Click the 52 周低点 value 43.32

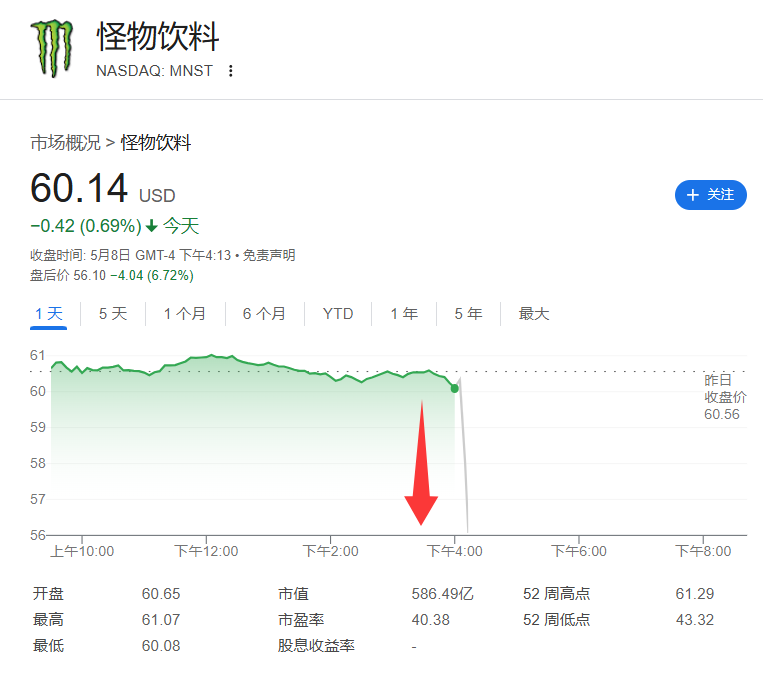point(694,620)
